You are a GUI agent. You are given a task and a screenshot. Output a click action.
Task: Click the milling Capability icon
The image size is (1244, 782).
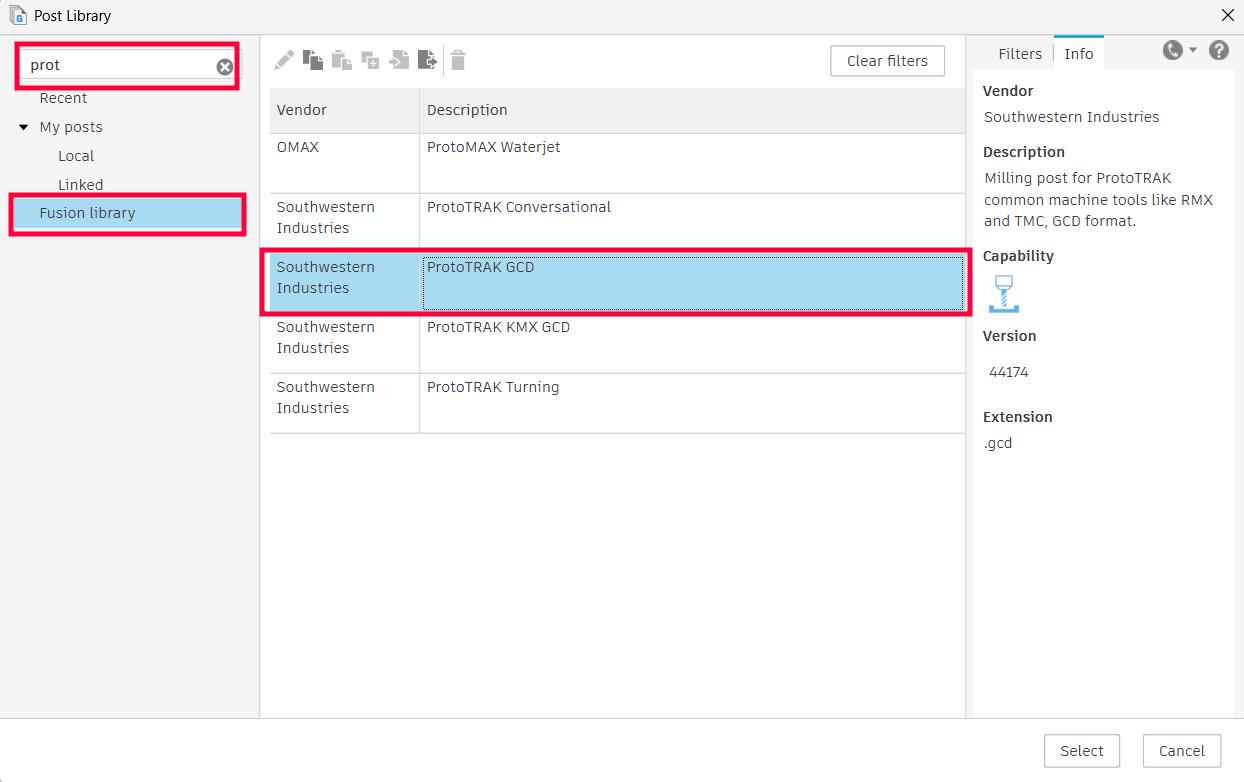[x=1003, y=294]
